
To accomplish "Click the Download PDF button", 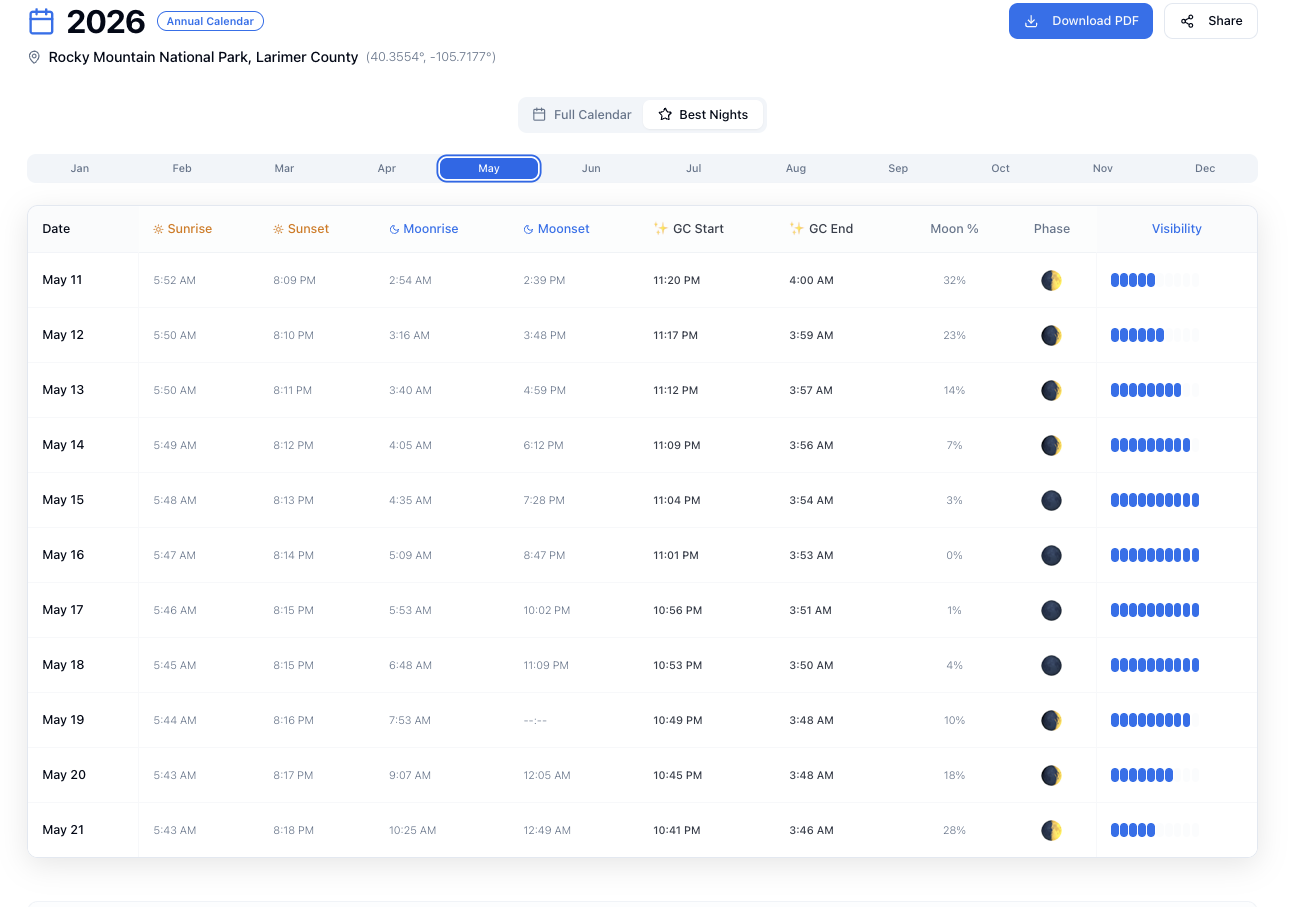I will point(1080,21).
